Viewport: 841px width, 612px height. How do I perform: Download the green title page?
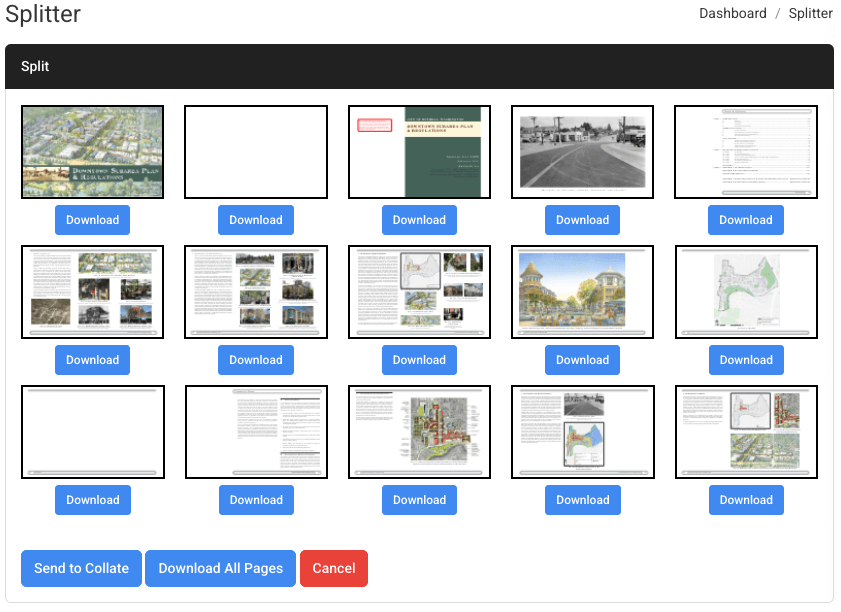419,220
